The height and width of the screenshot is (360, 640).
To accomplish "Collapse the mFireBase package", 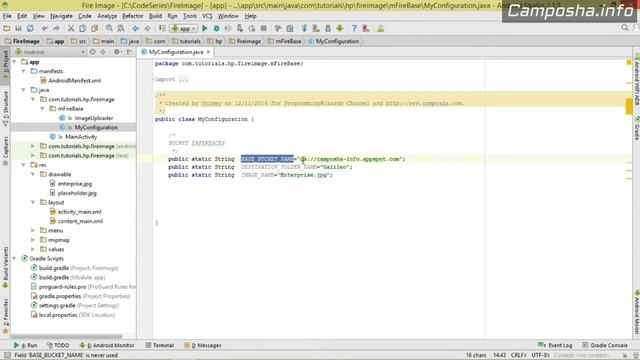I will pyautogui.click(x=42, y=109).
